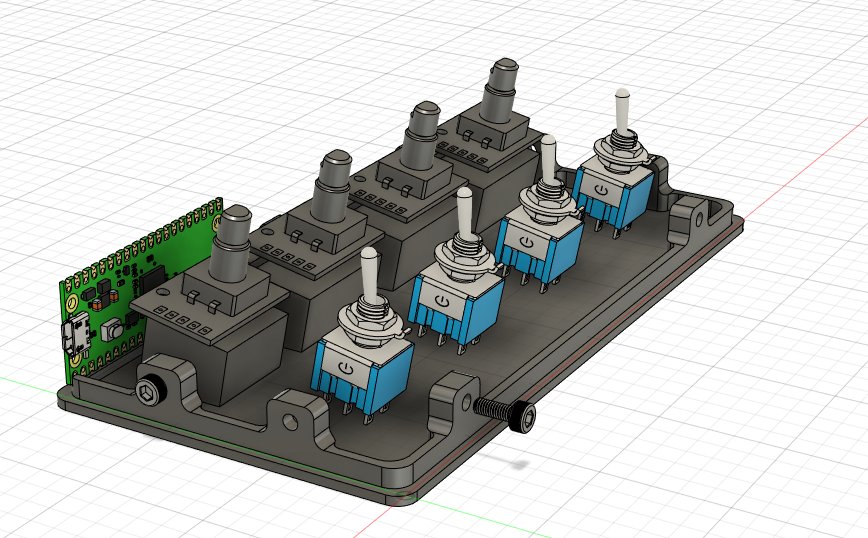The width and height of the screenshot is (868, 538).
Task: Click the power symbol on the toggle switch nearest the loose screw
Action: point(347,367)
